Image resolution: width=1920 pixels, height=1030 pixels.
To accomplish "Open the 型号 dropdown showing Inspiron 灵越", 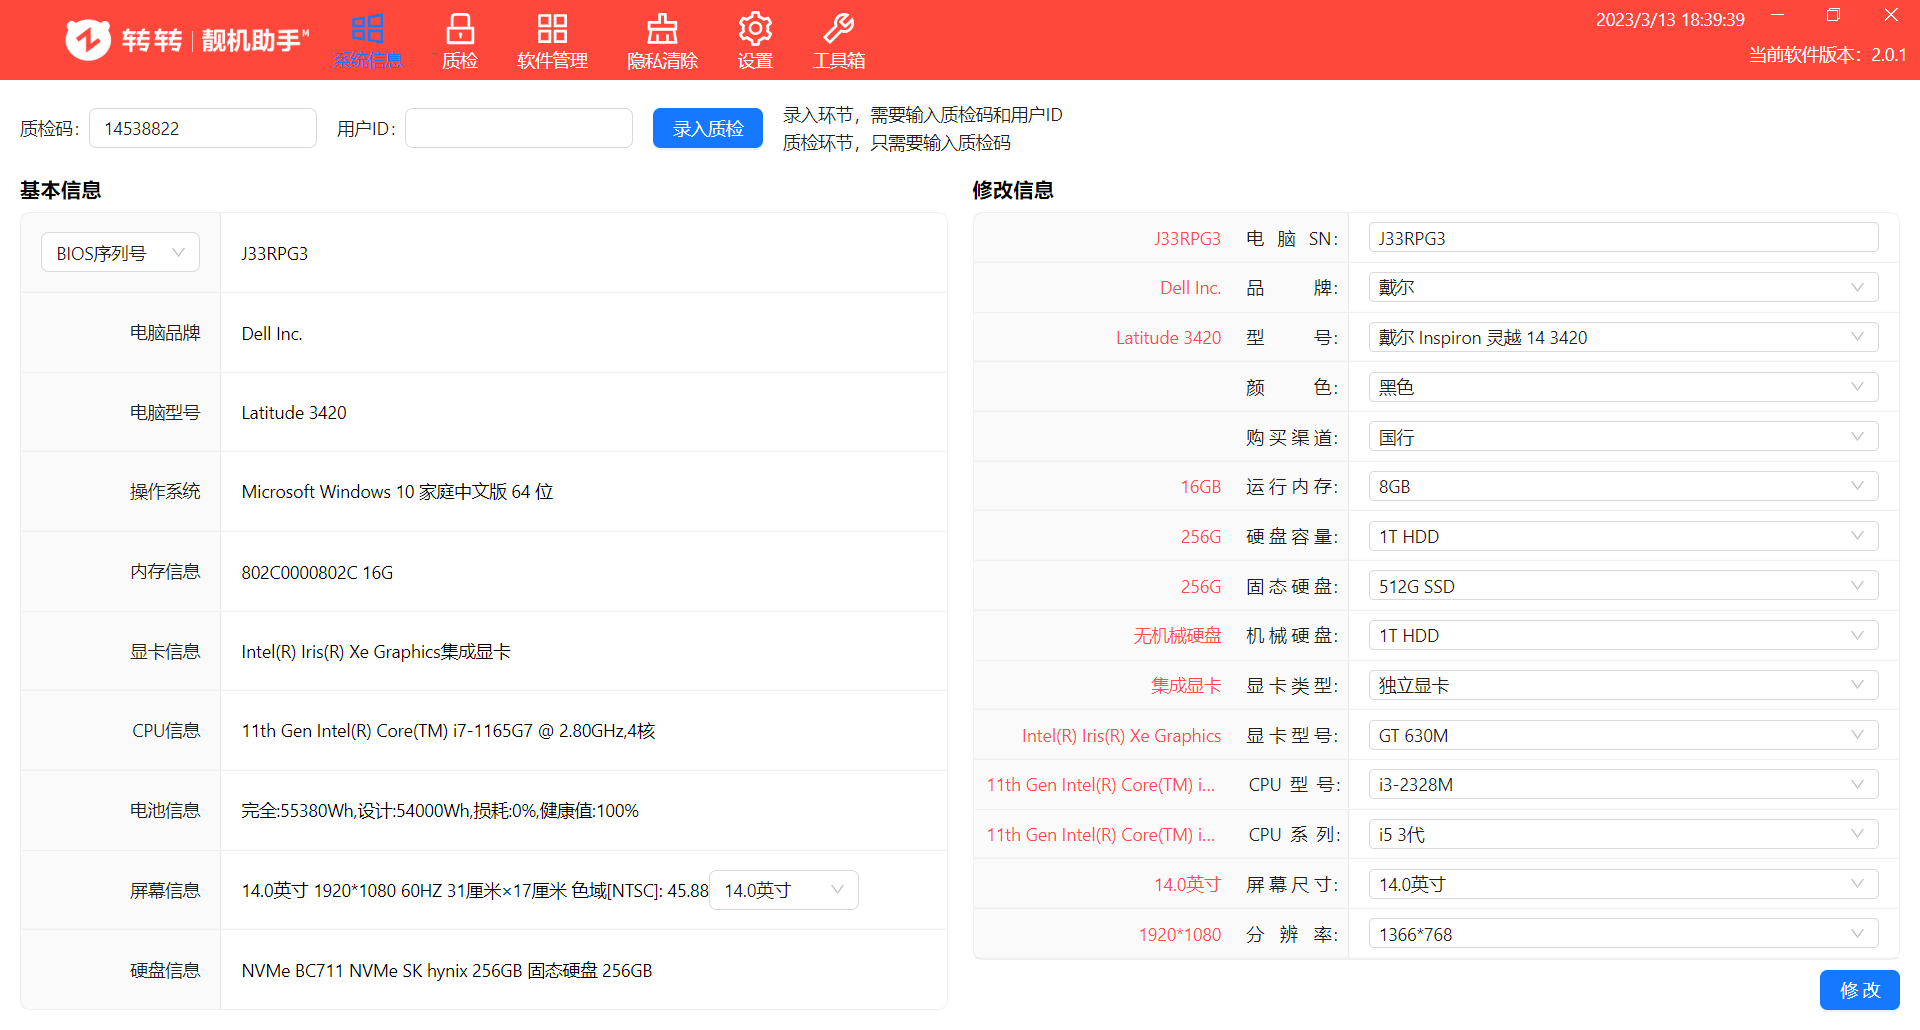I will tap(1623, 338).
